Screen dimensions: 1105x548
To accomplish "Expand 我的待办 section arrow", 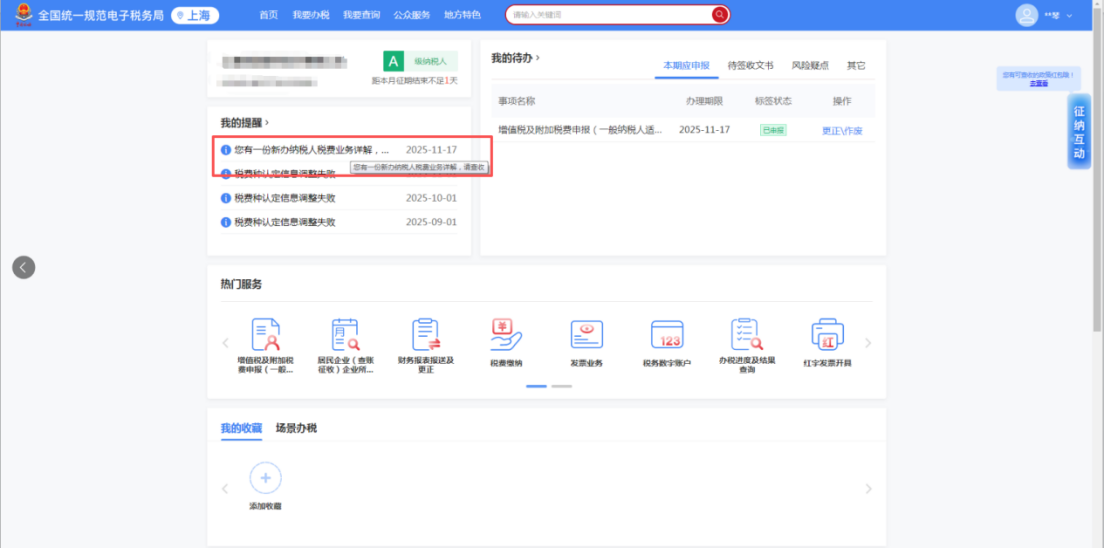I will click(538, 58).
